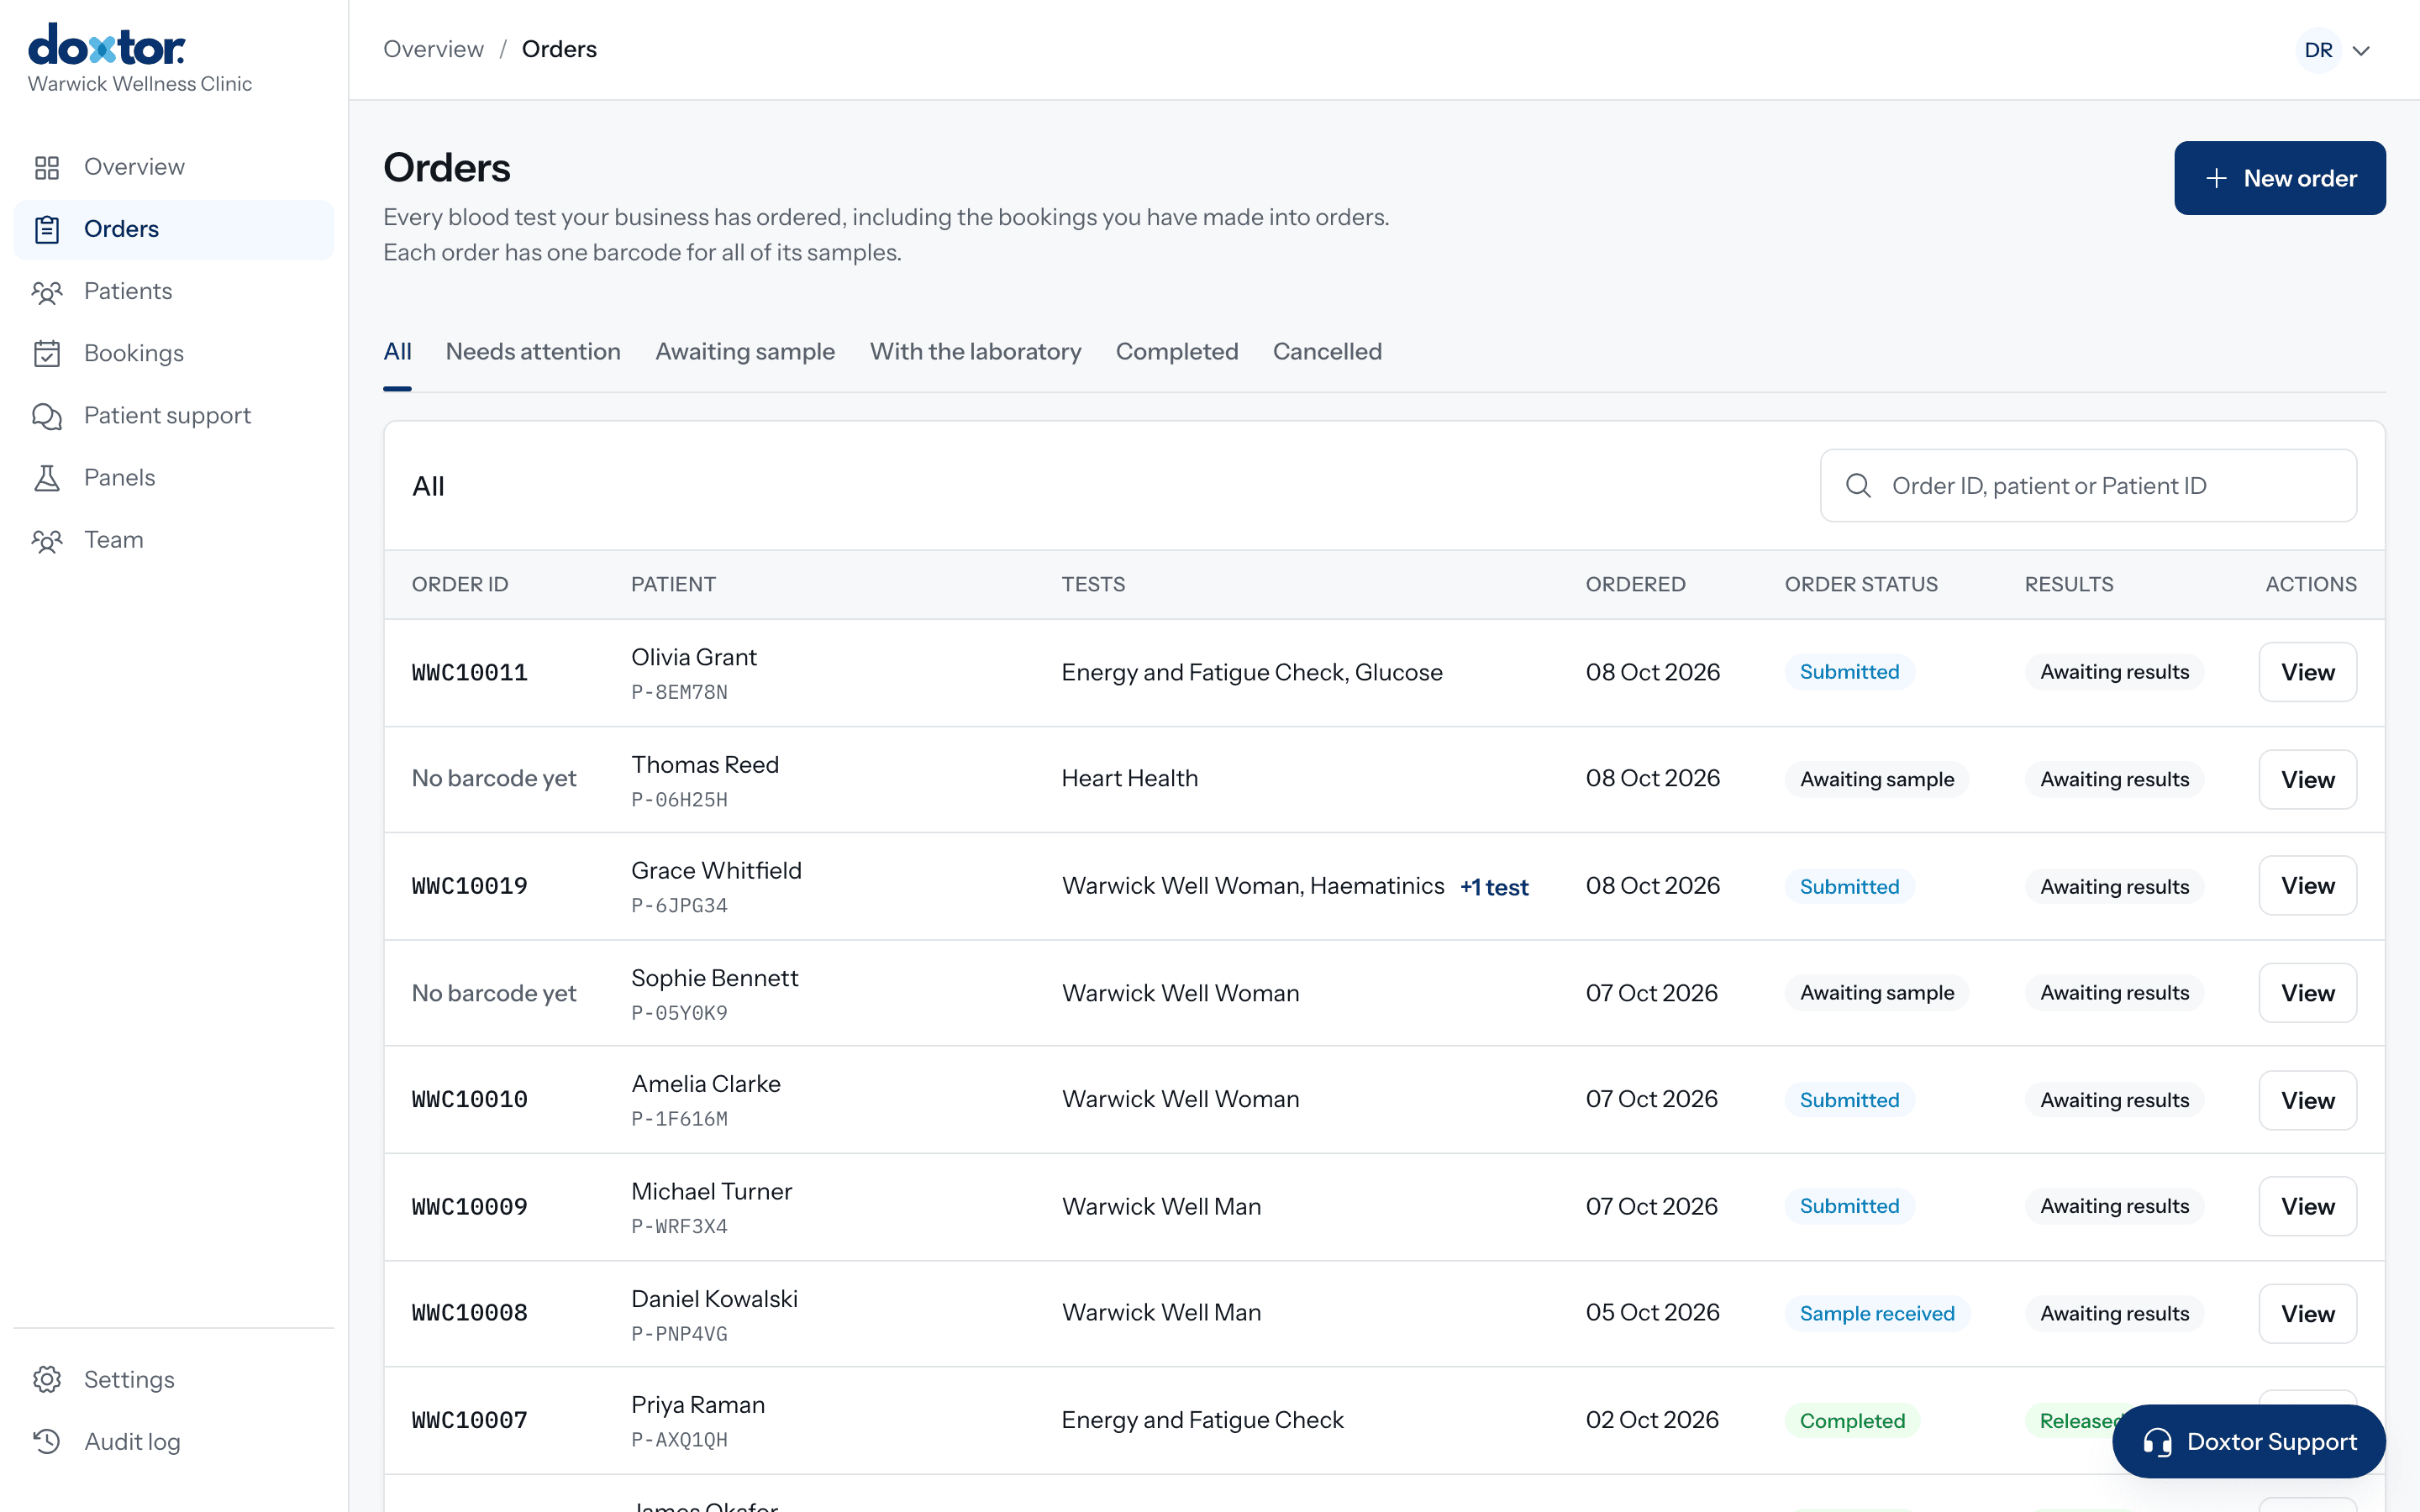View Sophie Bennett's order
Image resolution: width=2420 pixels, height=1512 pixels.
[2307, 993]
